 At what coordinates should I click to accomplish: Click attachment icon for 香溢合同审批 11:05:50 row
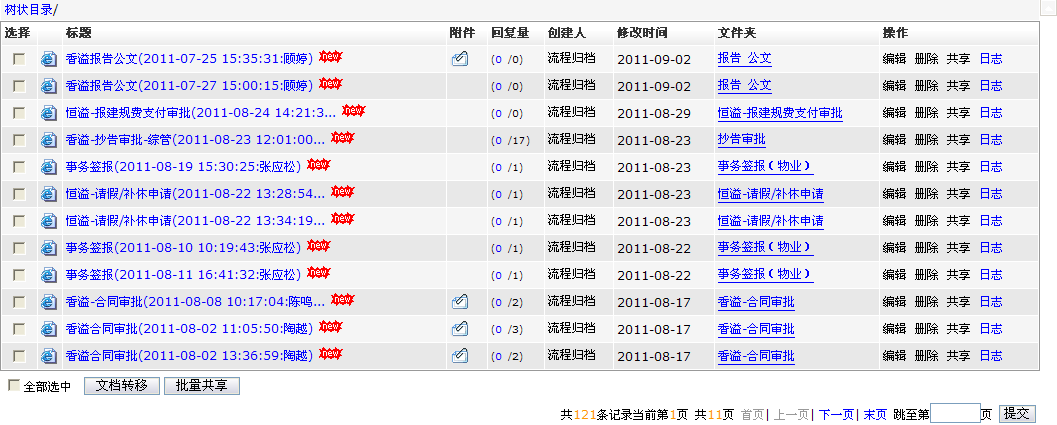[x=459, y=328]
